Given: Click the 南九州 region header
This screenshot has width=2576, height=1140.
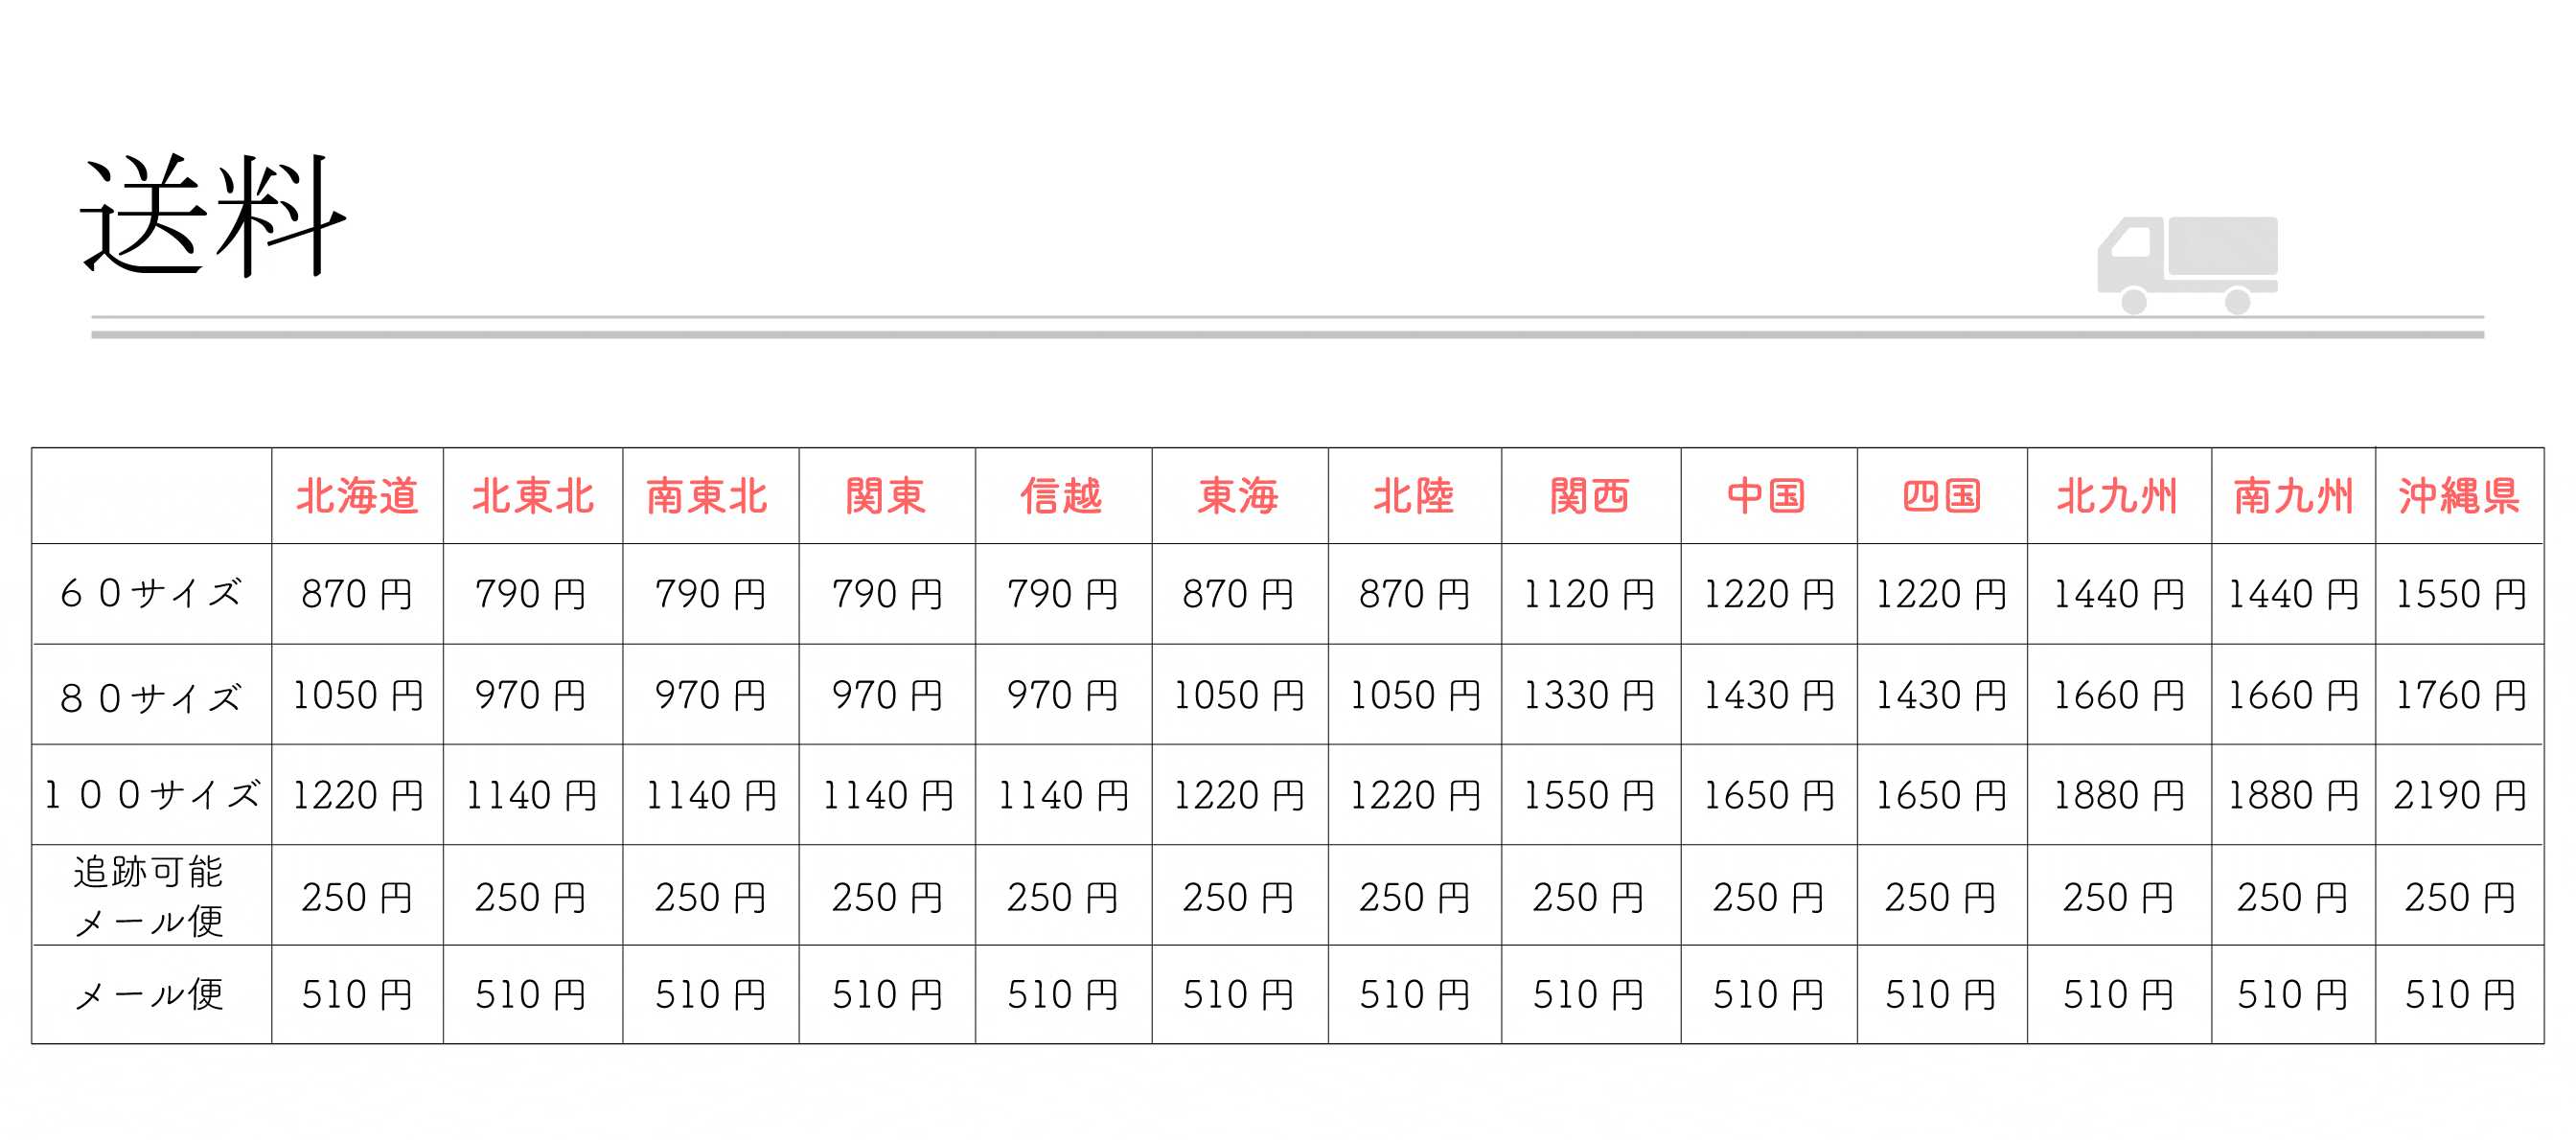Looking at the screenshot, I should click(x=2293, y=497).
